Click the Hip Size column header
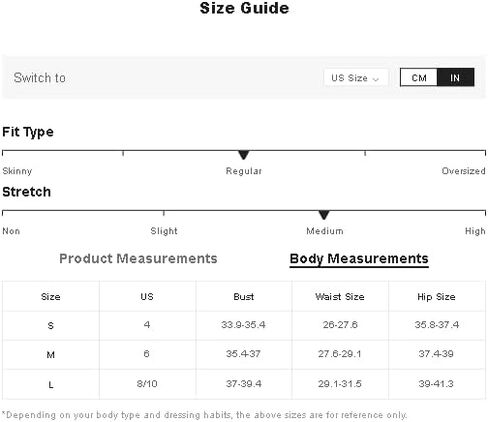The image size is (488, 422). click(437, 297)
